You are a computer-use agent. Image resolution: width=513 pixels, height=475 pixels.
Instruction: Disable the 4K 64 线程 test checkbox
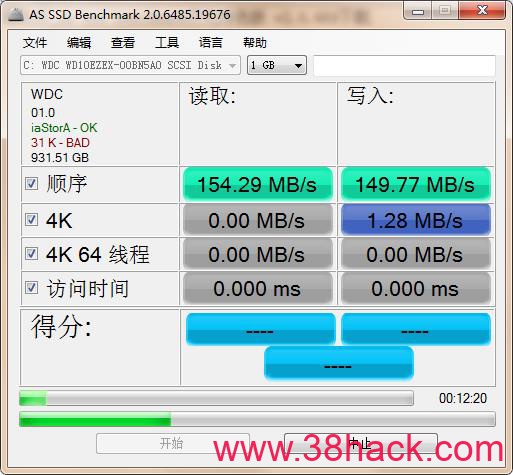pyautogui.click(x=31, y=254)
